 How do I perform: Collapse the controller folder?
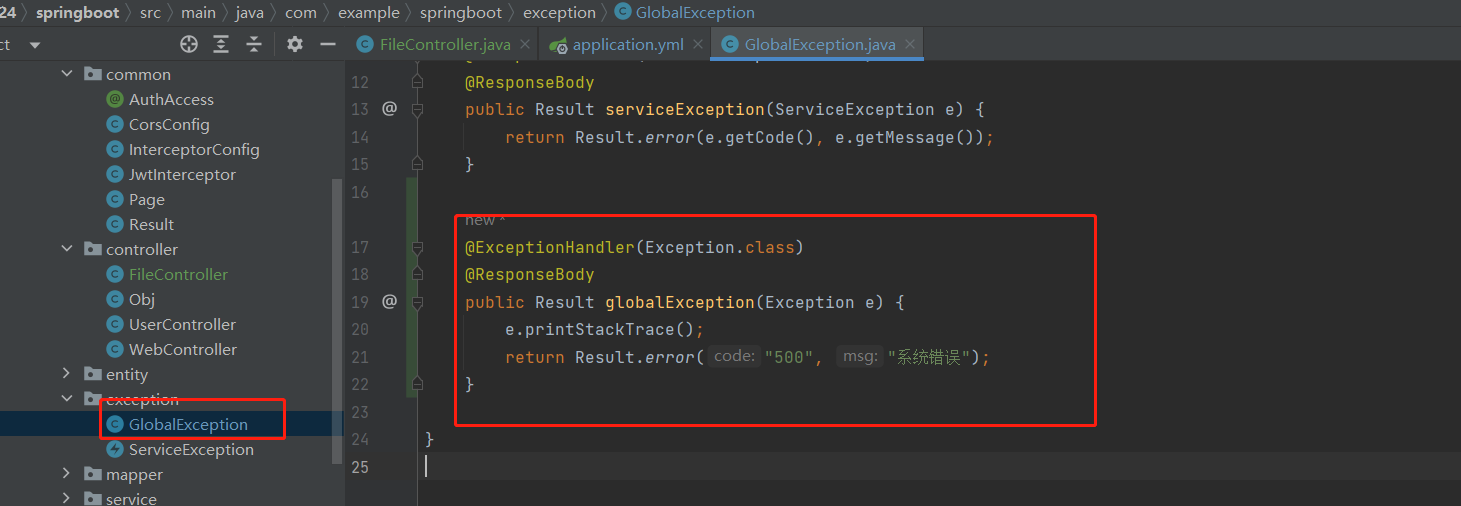pos(67,249)
